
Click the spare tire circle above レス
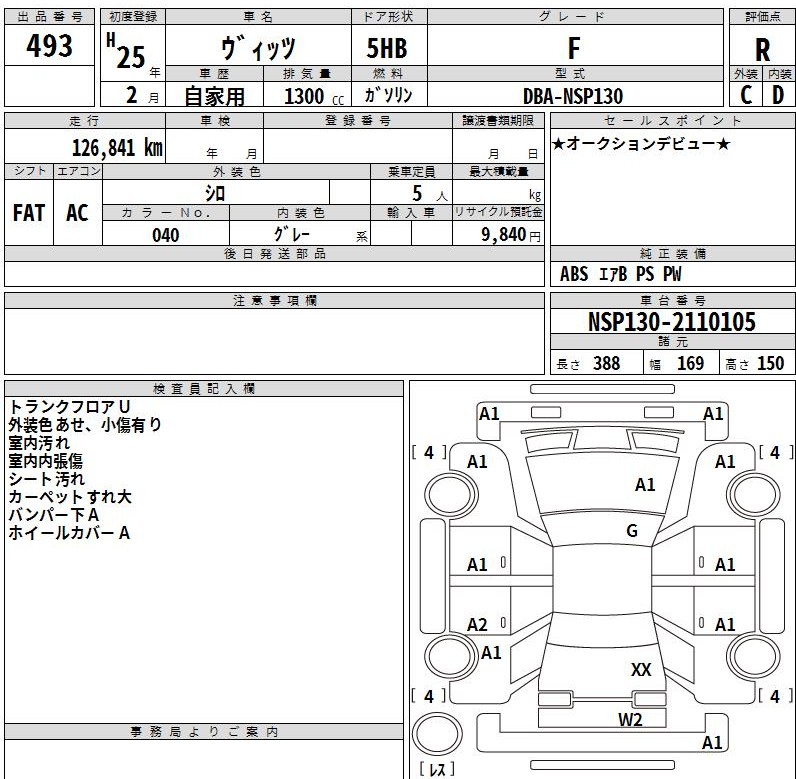point(437,733)
